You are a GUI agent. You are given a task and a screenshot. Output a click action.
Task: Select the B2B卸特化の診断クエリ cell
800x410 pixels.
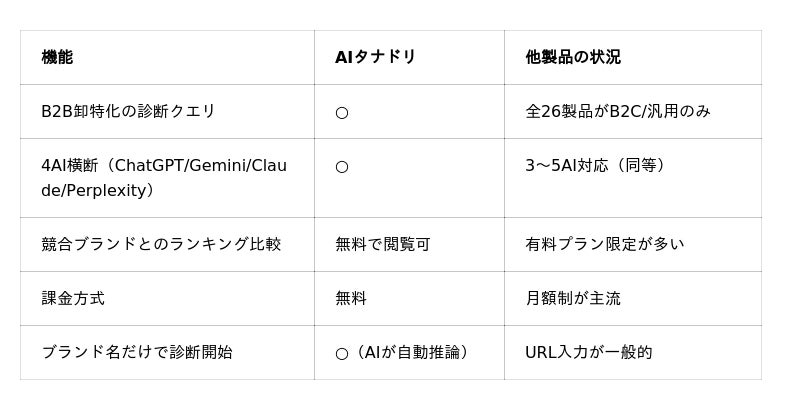(128, 112)
